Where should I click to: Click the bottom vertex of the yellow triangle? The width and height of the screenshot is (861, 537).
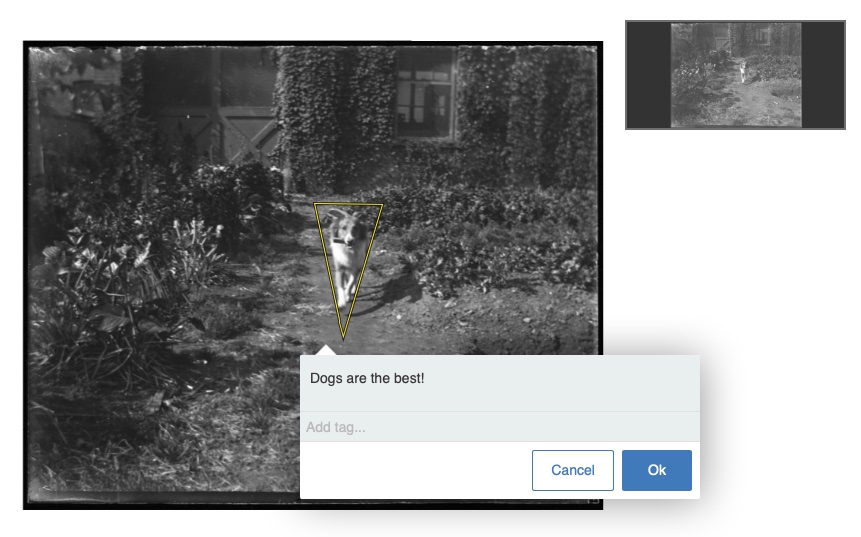pyautogui.click(x=342, y=339)
